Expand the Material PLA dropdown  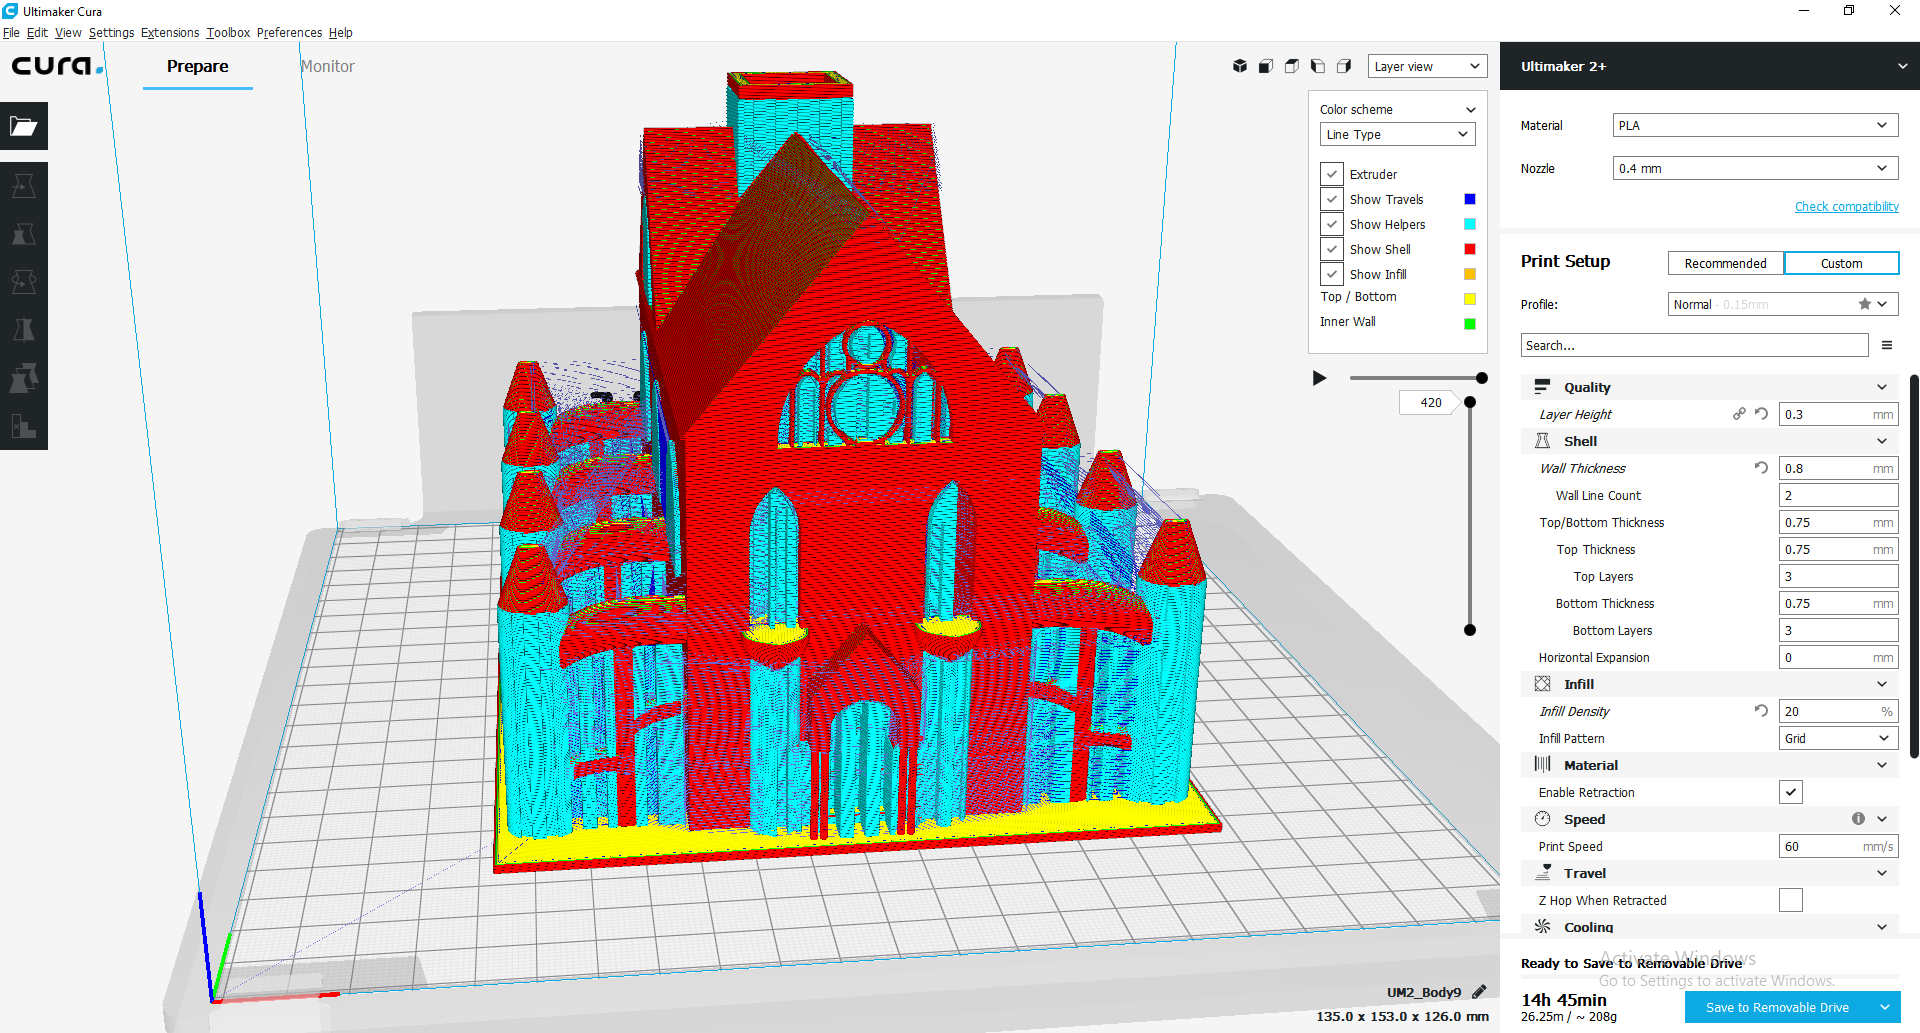[x=1755, y=126]
